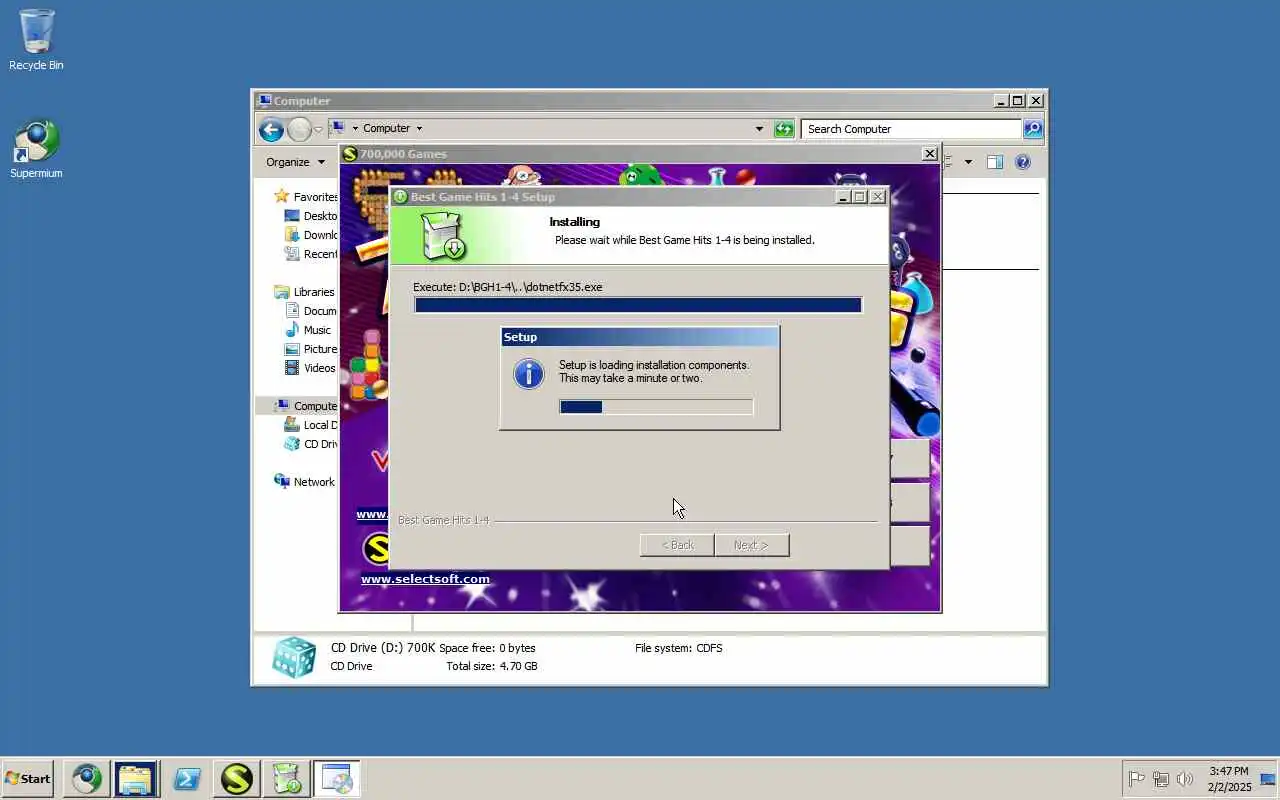This screenshot has width=1280, height=800.
Task: Click the Search Computer input field
Action: tap(910, 129)
